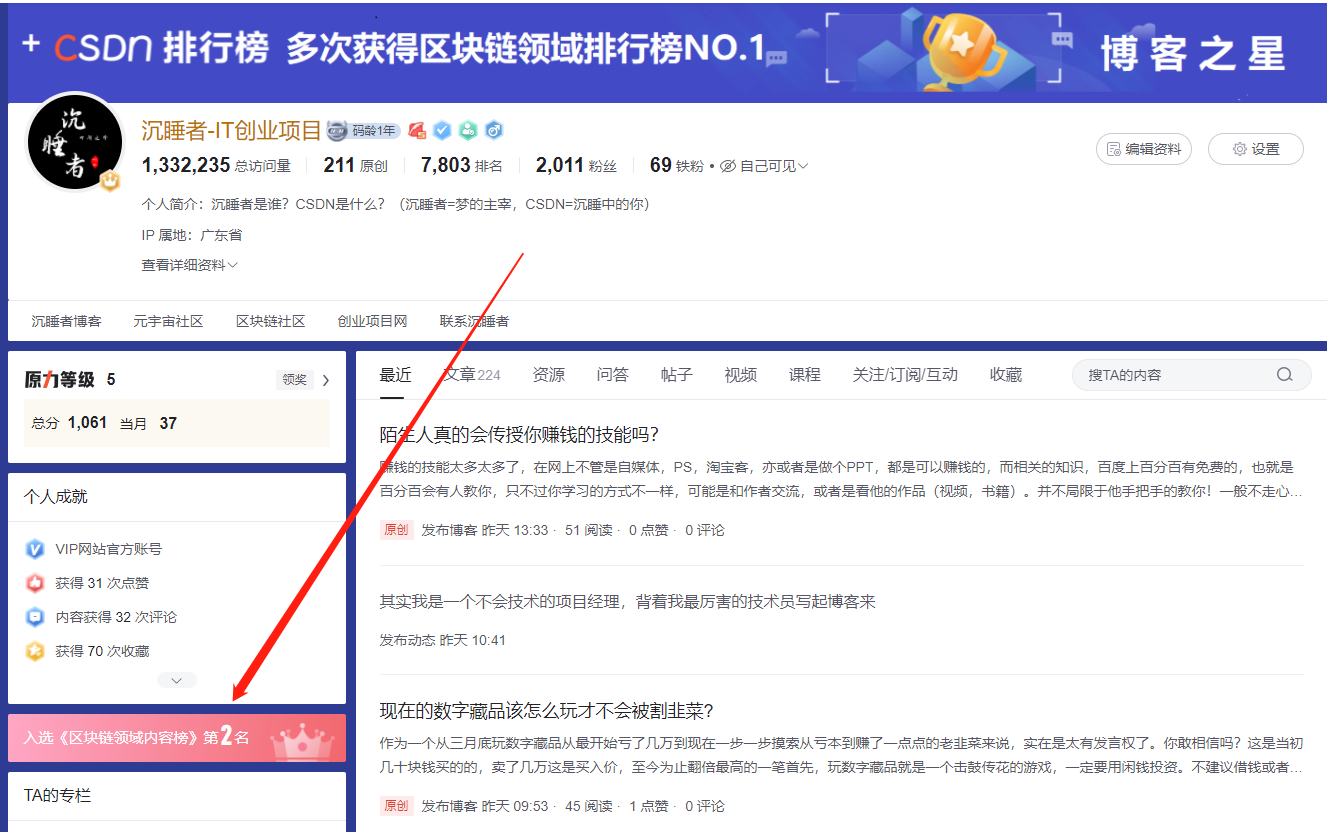Open 区块链社区 nav link
The width and height of the screenshot is (1327, 832).
coord(270,321)
